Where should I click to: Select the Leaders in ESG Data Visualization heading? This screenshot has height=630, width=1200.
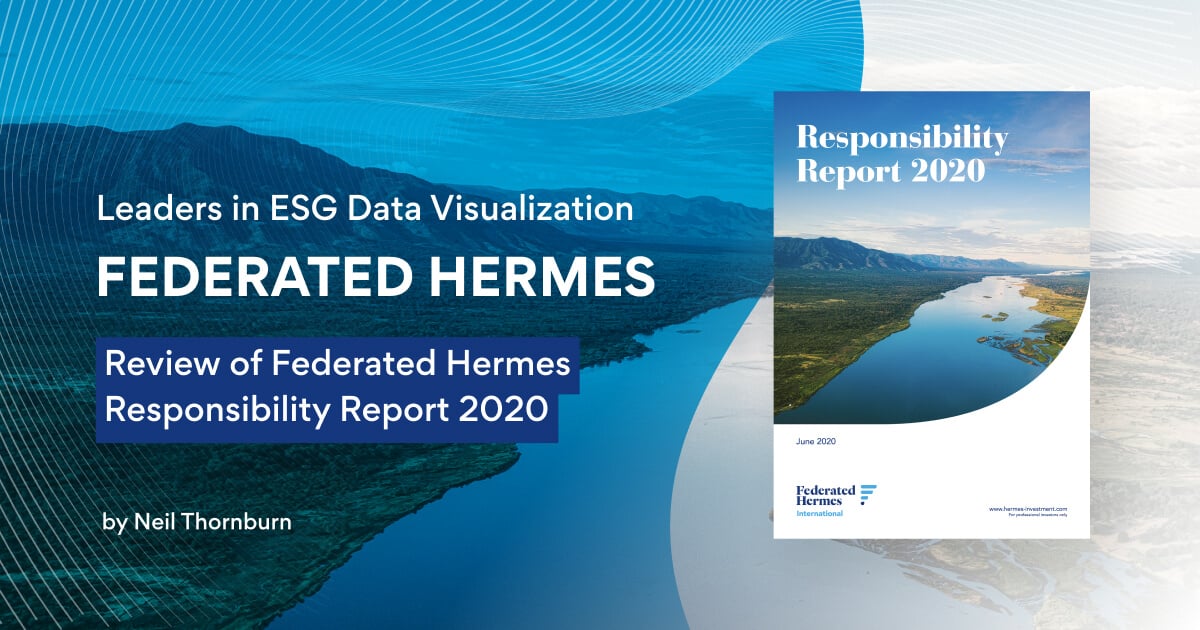[366, 210]
